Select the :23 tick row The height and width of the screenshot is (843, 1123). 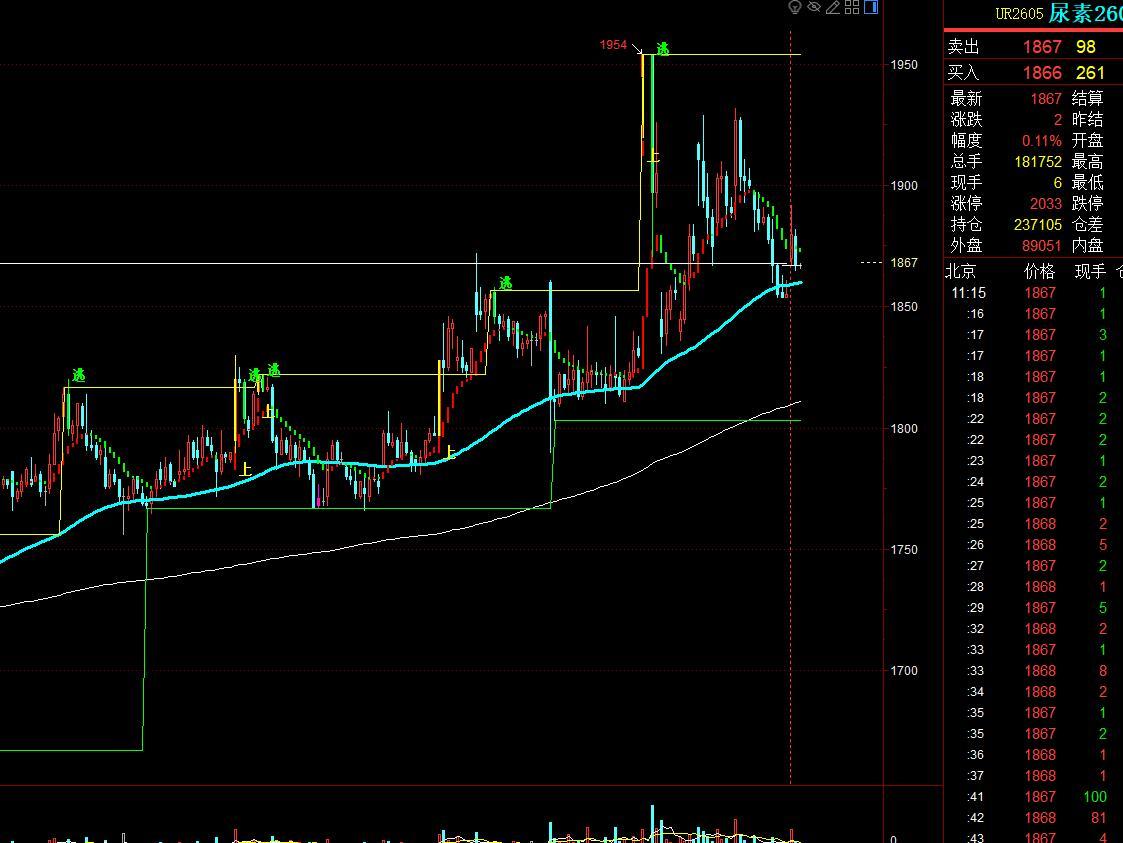[1033, 461]
